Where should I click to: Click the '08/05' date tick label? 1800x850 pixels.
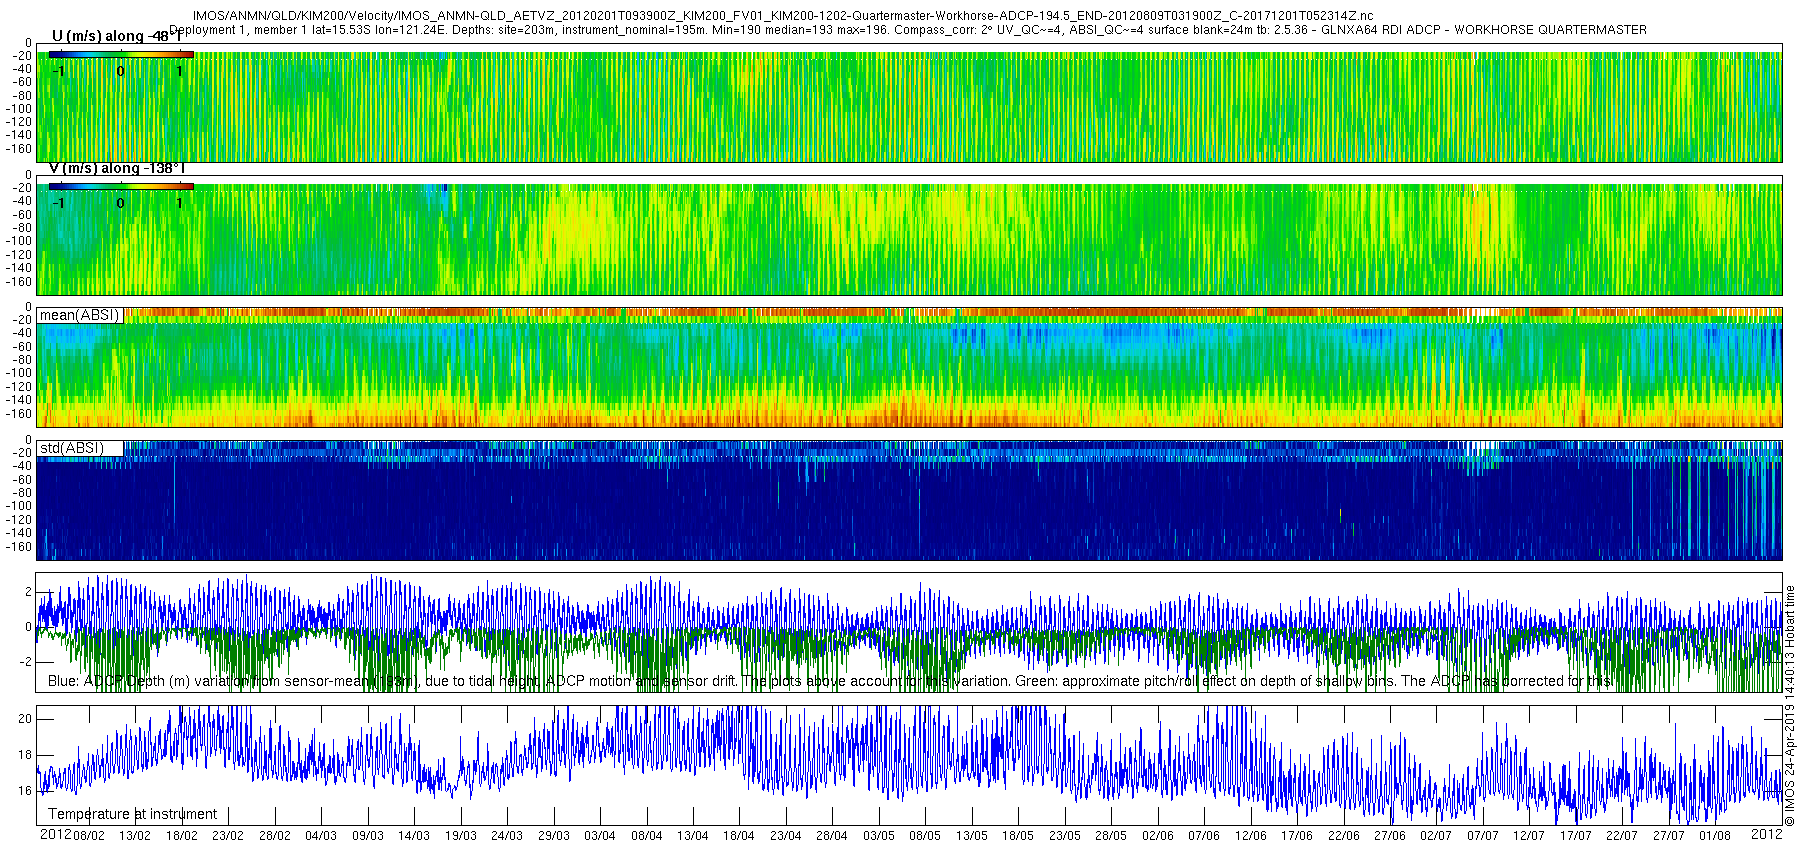[x=925, y=836]
